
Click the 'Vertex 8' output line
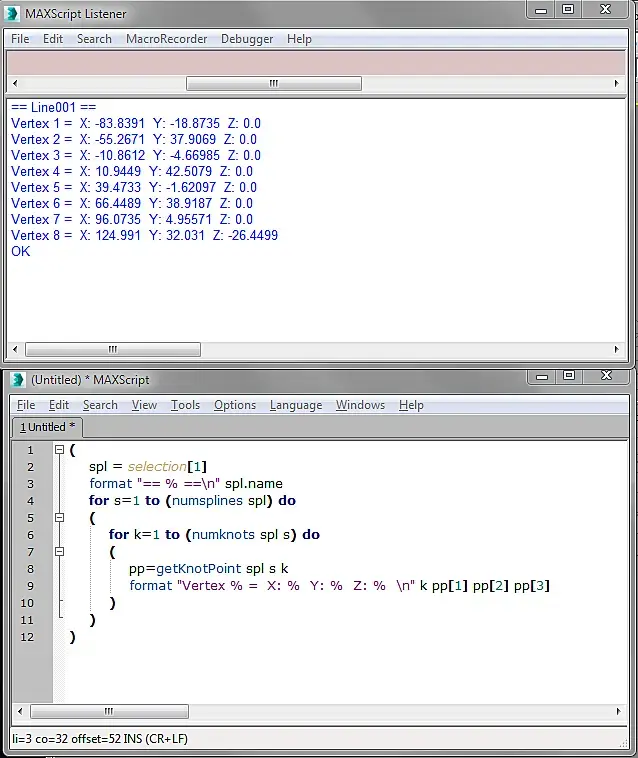pos(145,235)
